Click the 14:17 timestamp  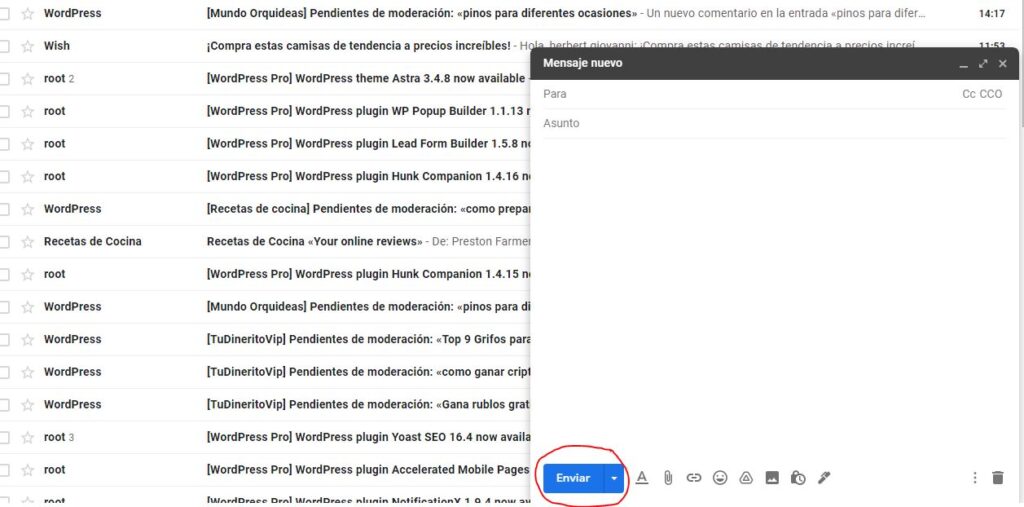click(x=991, y=14)
